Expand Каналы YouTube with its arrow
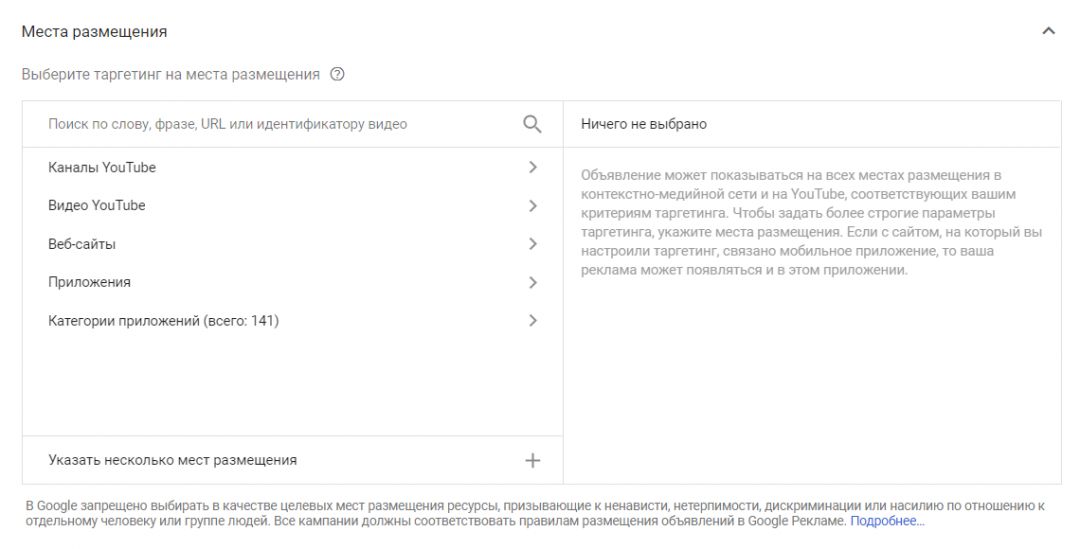 [x=532, y=167]
